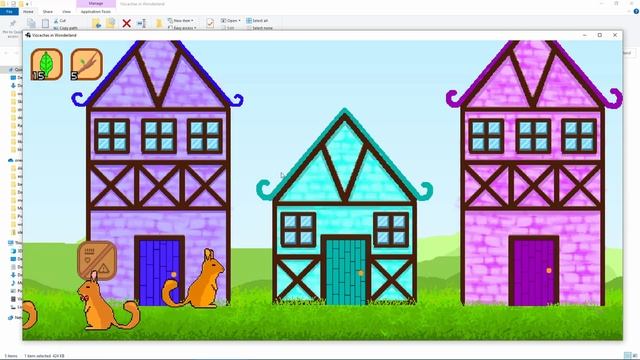640x360 pixels.
Task: Click the Copy to folder icon in the ribbon
Action: click(111, 23)
